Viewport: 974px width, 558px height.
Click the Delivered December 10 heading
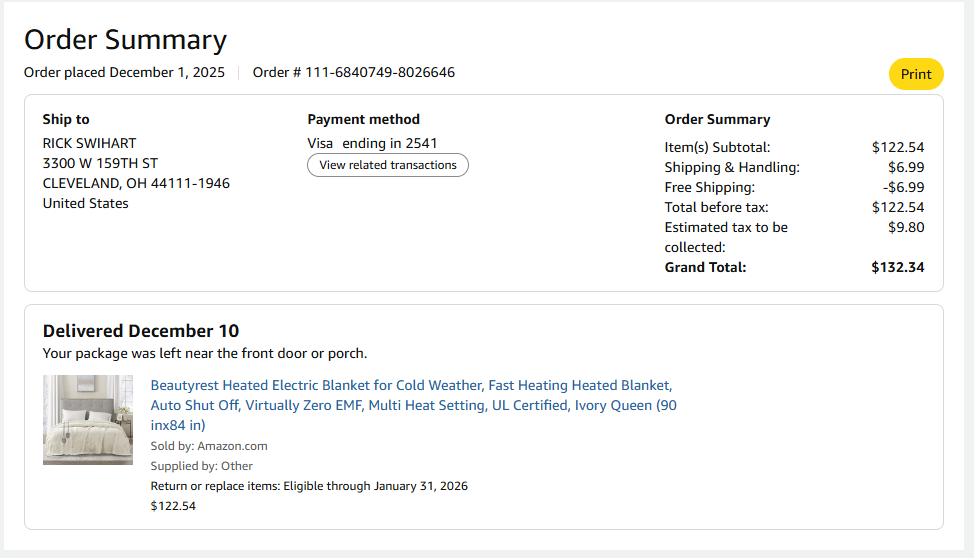tap(141, 331)
